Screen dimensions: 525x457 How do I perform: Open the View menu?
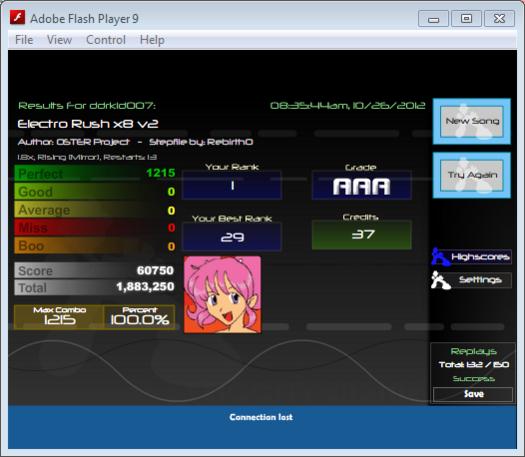(59, 40)
